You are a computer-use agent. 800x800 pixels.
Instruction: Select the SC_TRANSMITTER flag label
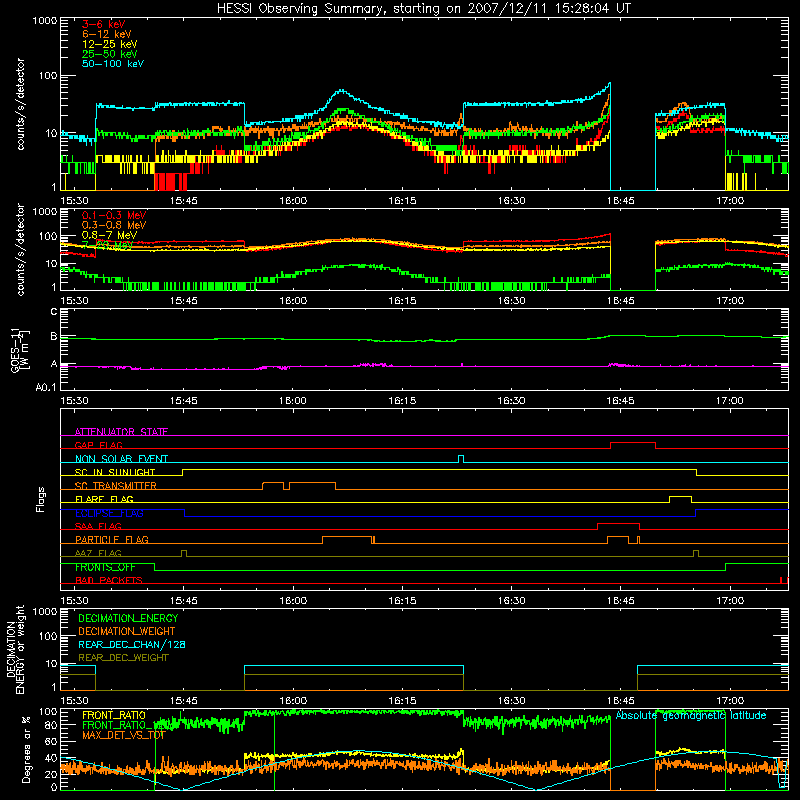click(x=116, y=486)
